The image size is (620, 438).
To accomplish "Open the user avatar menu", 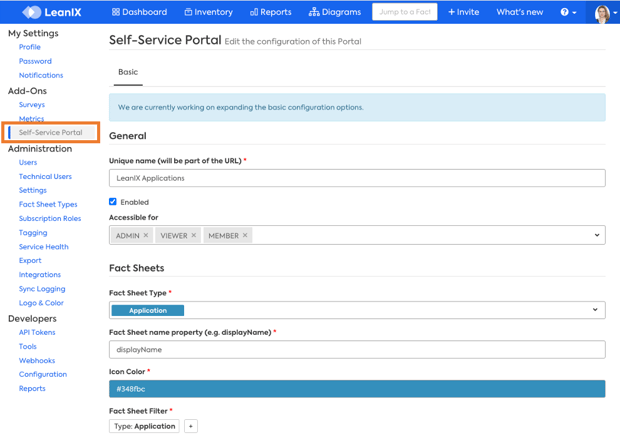I will point(605,13).
